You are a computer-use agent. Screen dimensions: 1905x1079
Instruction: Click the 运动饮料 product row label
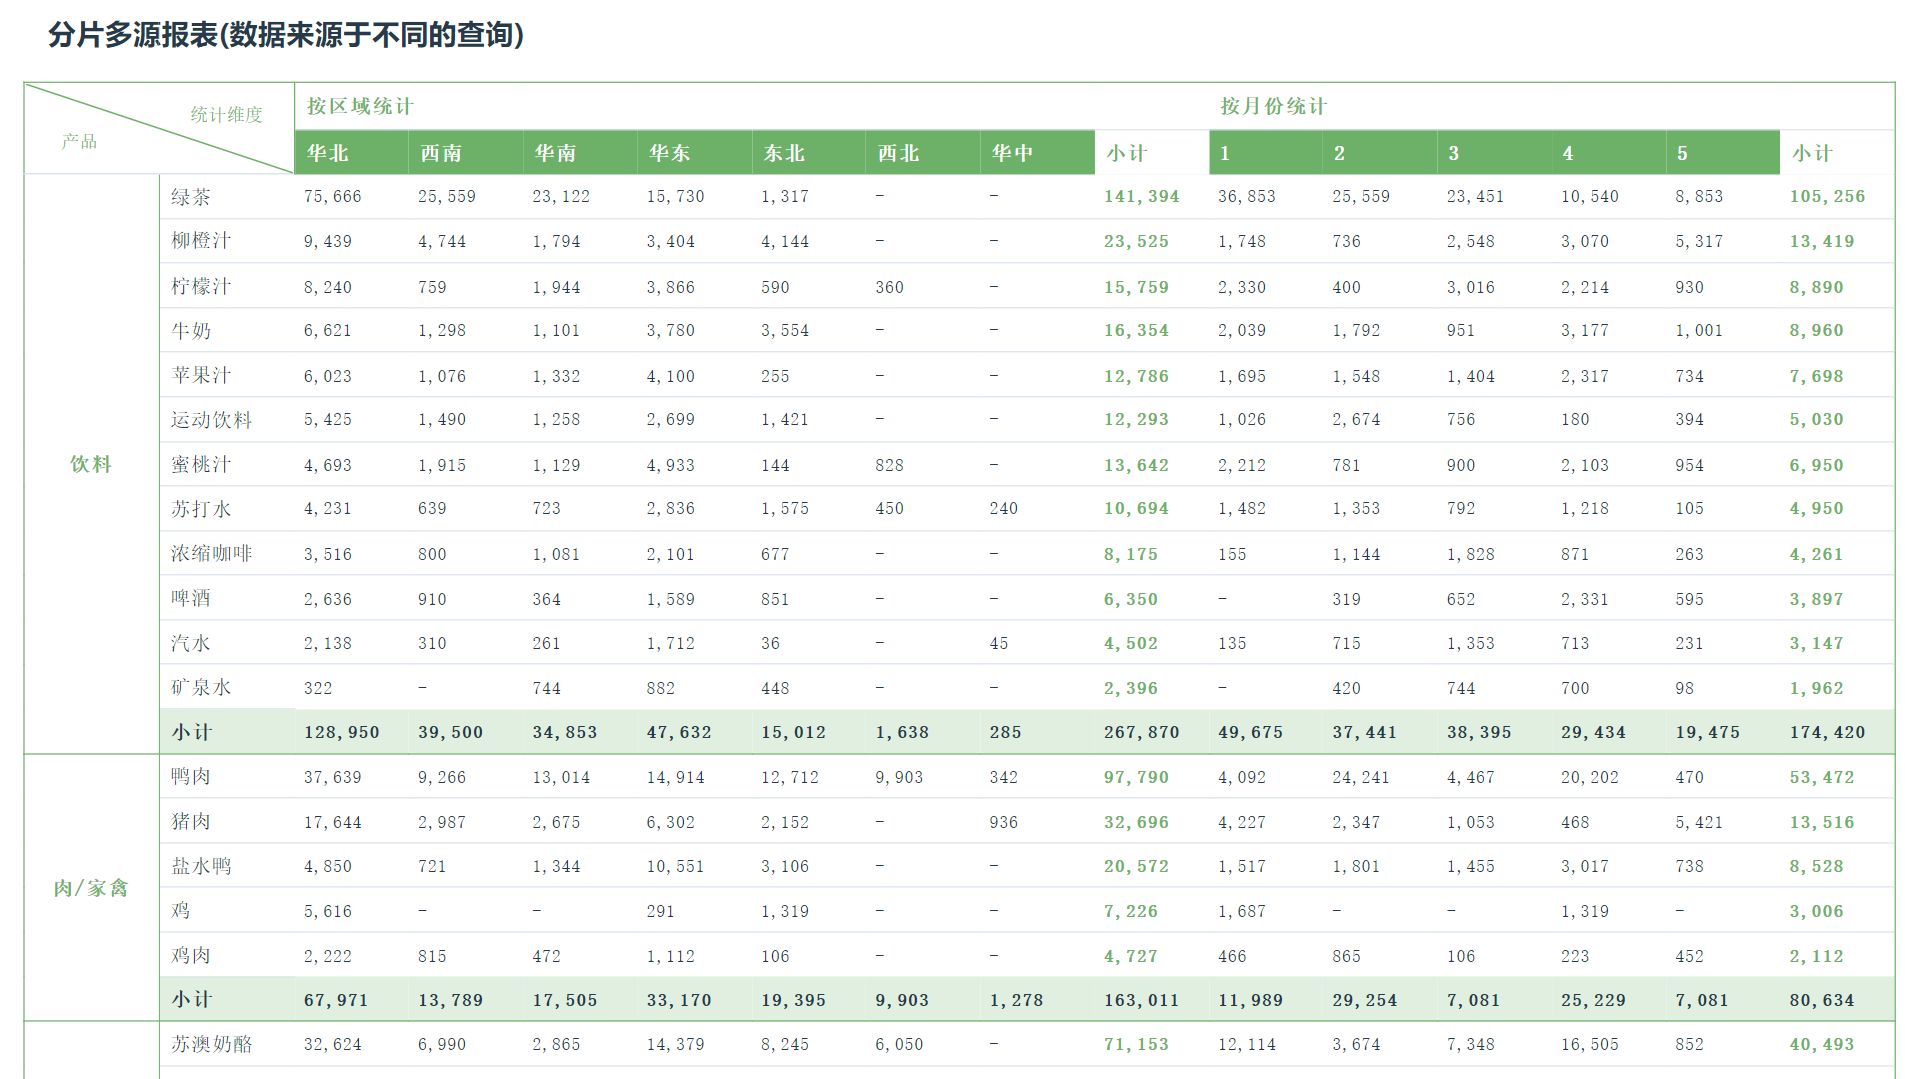point(211,420)
